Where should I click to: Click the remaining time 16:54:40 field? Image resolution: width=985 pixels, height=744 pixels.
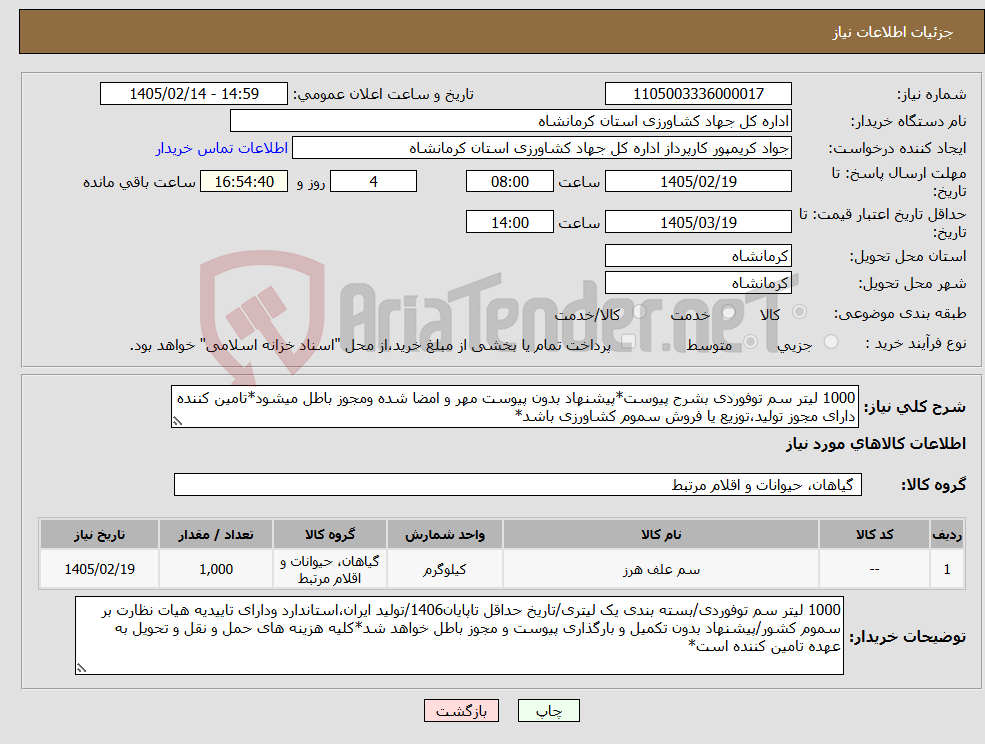pos(244,182)
